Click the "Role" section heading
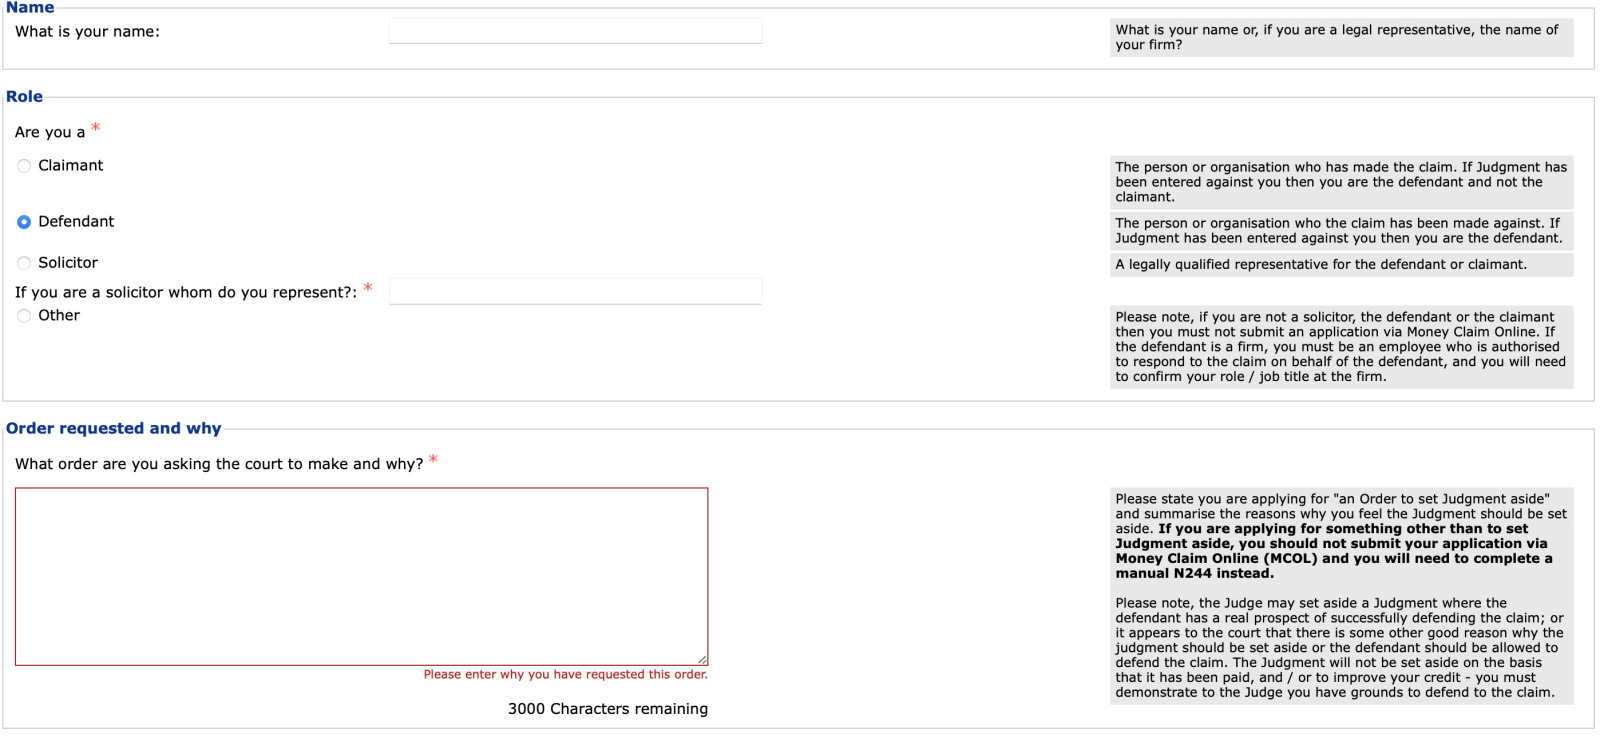Viewport: 1600px width, 754px height. point(24,97)
